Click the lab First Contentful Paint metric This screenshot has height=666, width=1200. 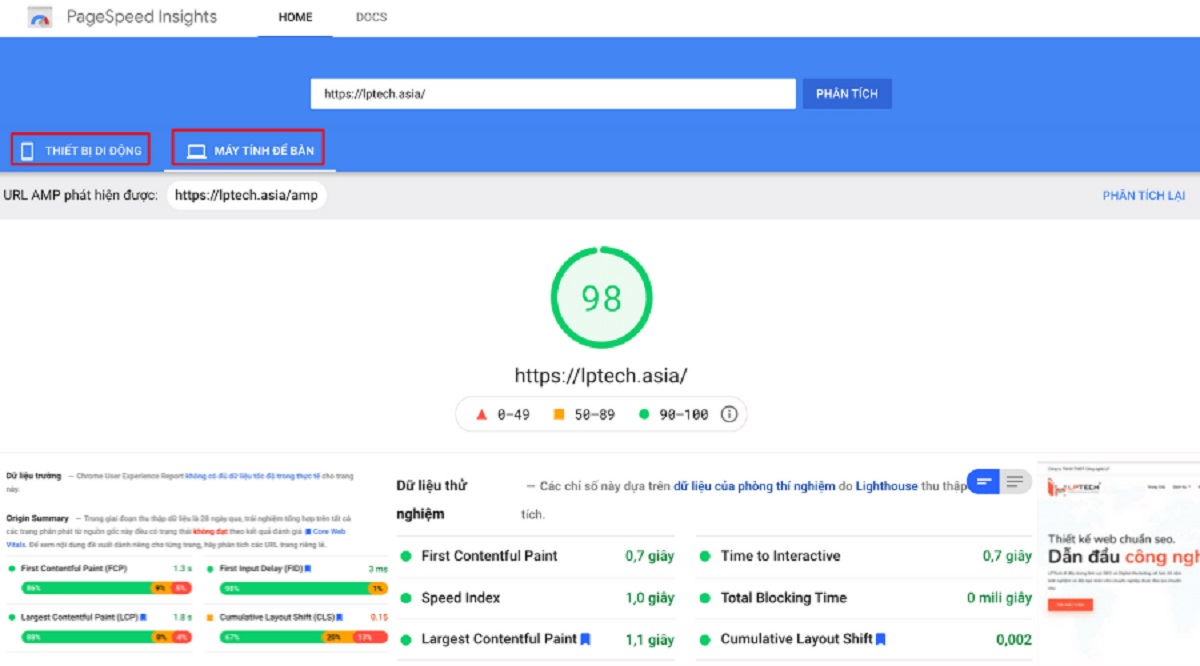pyautogui.click(x=536, y=556)
